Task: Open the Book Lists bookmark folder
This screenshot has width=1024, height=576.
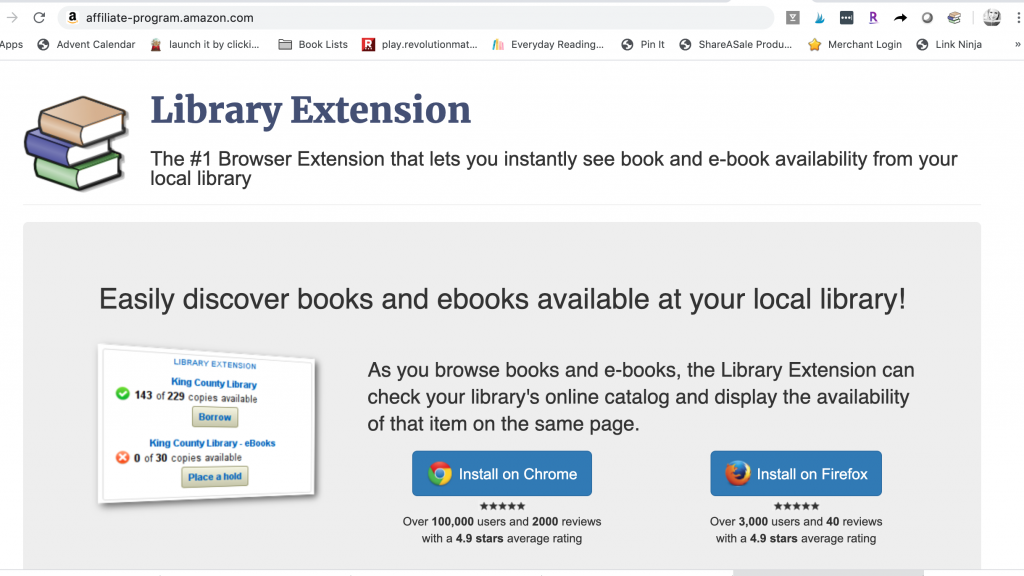Action: click(x=313, y=44)
